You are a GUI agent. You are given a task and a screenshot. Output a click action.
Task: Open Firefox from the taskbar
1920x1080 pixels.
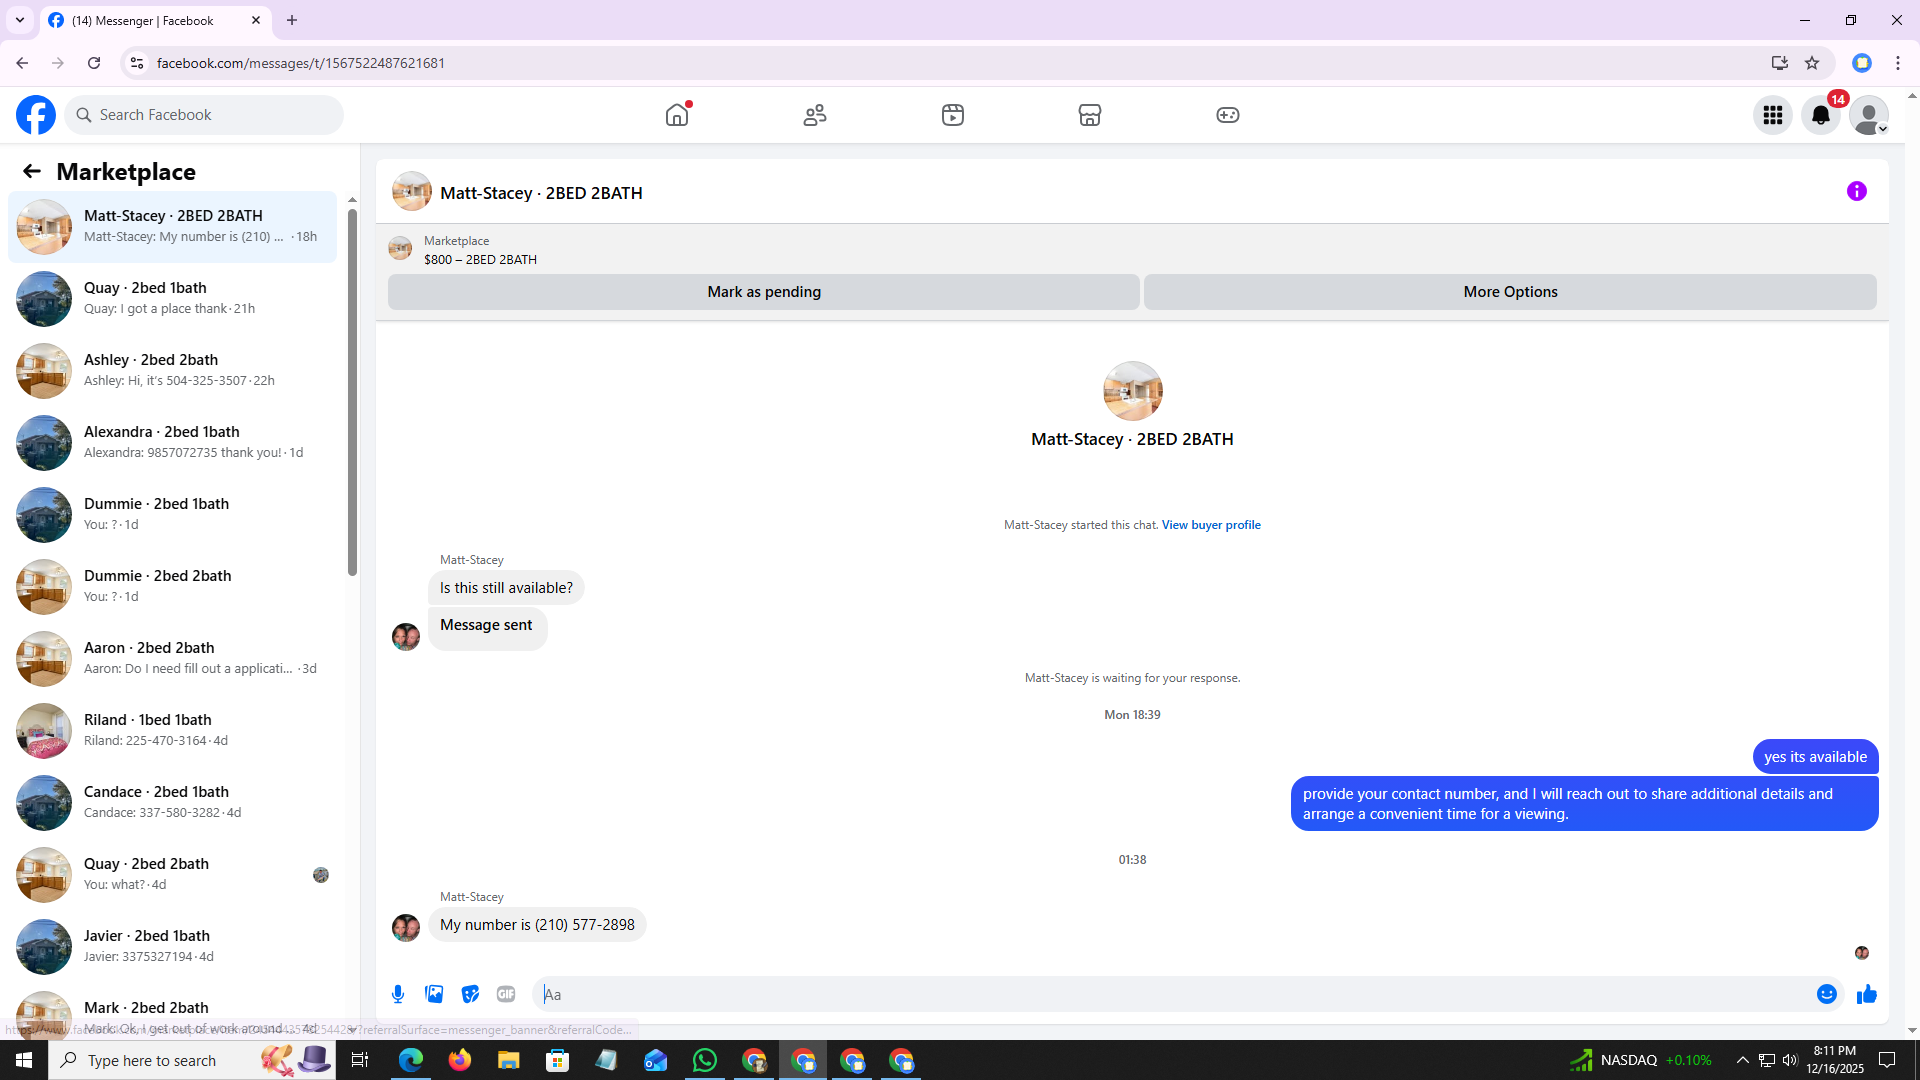[460, 1060]
